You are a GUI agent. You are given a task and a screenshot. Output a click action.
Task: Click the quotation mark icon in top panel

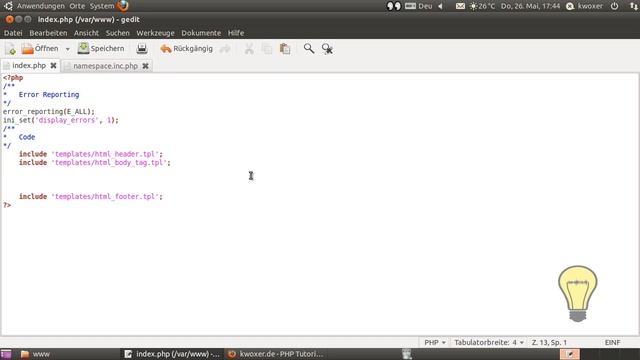393,6
